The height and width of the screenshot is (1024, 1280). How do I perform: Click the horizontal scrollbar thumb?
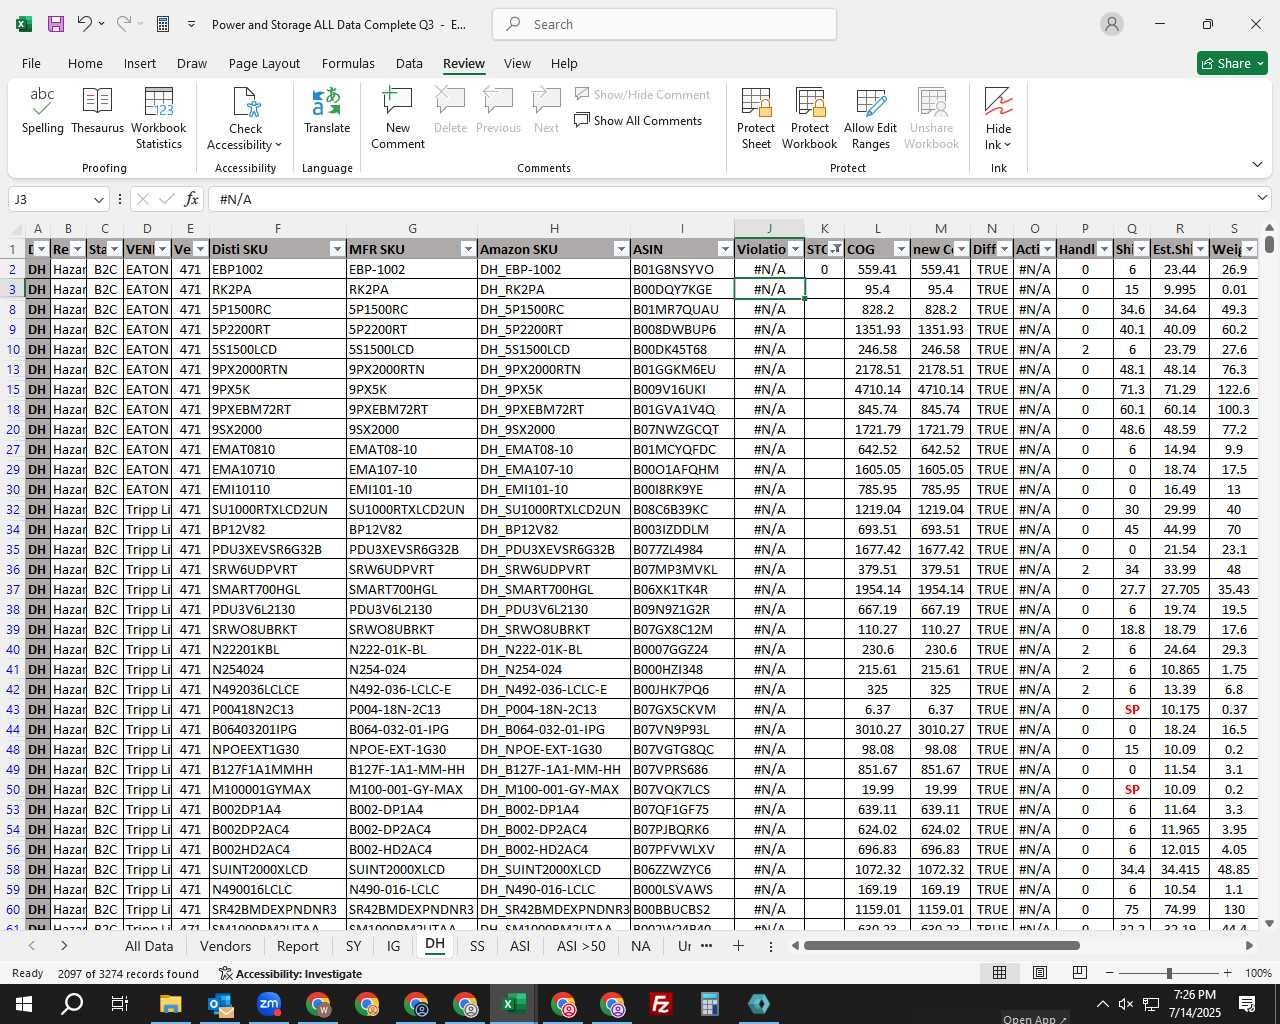pos(941,946)
